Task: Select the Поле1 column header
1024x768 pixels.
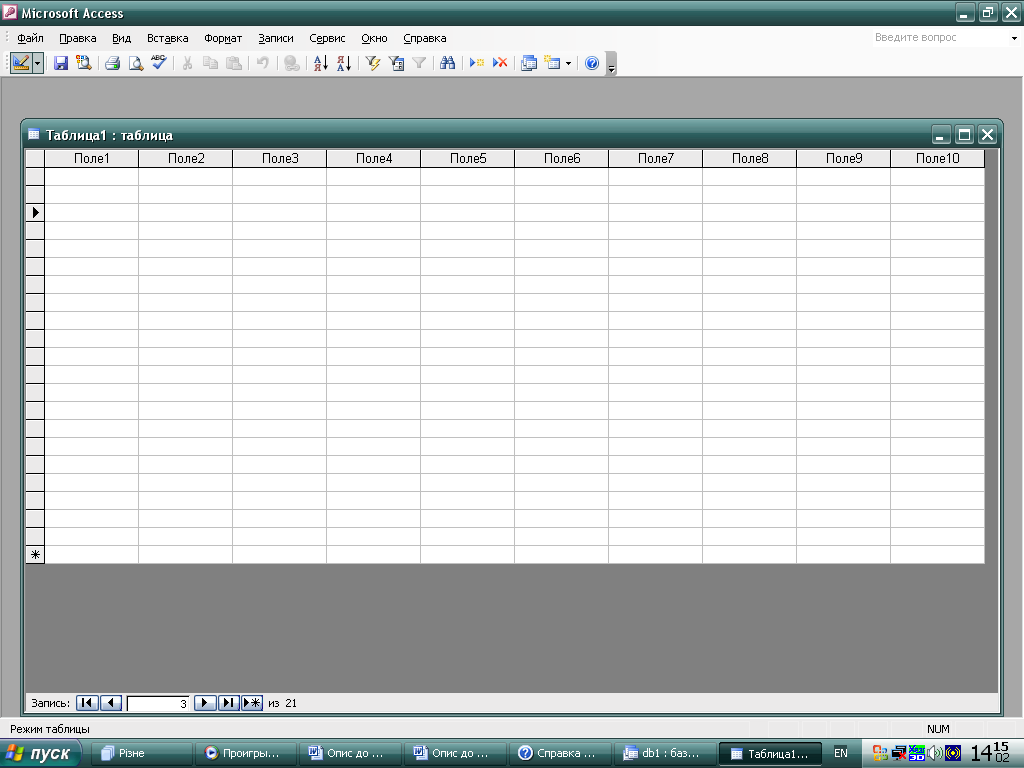Action: pos(91,159)
